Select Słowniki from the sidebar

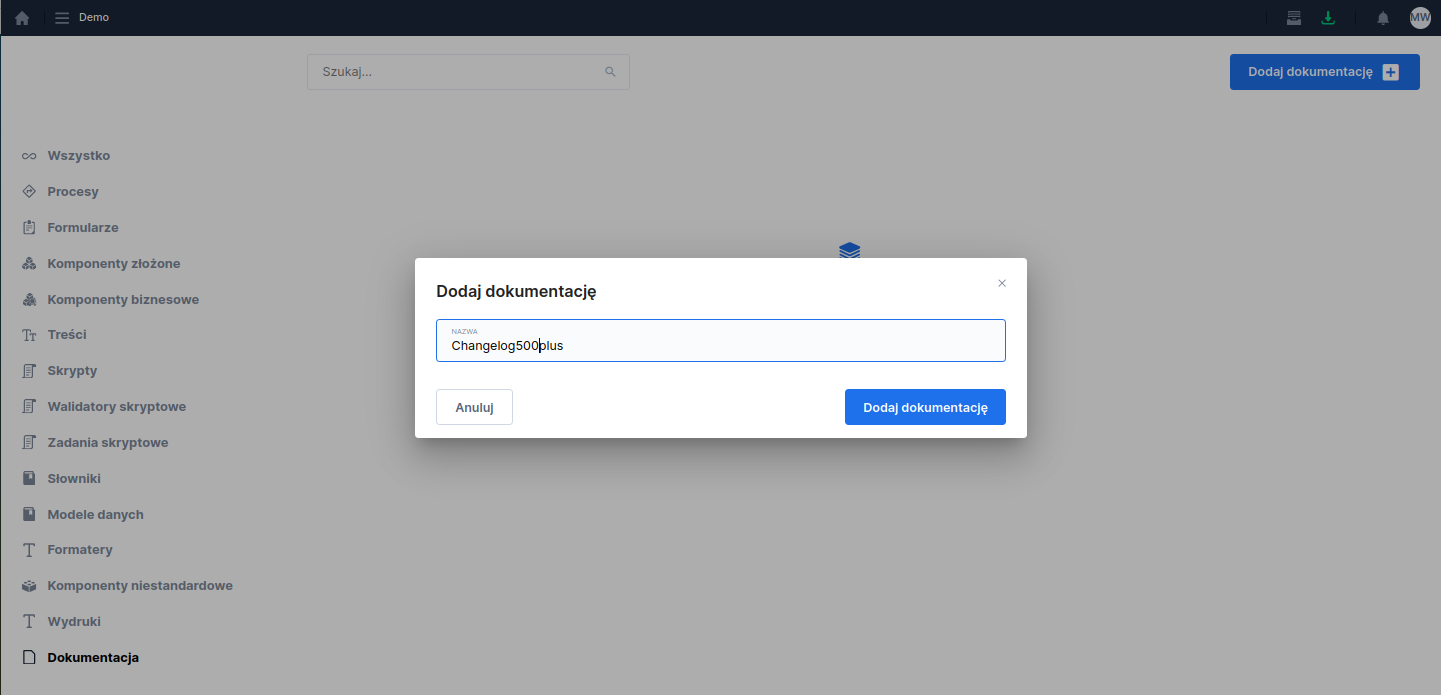74,479
